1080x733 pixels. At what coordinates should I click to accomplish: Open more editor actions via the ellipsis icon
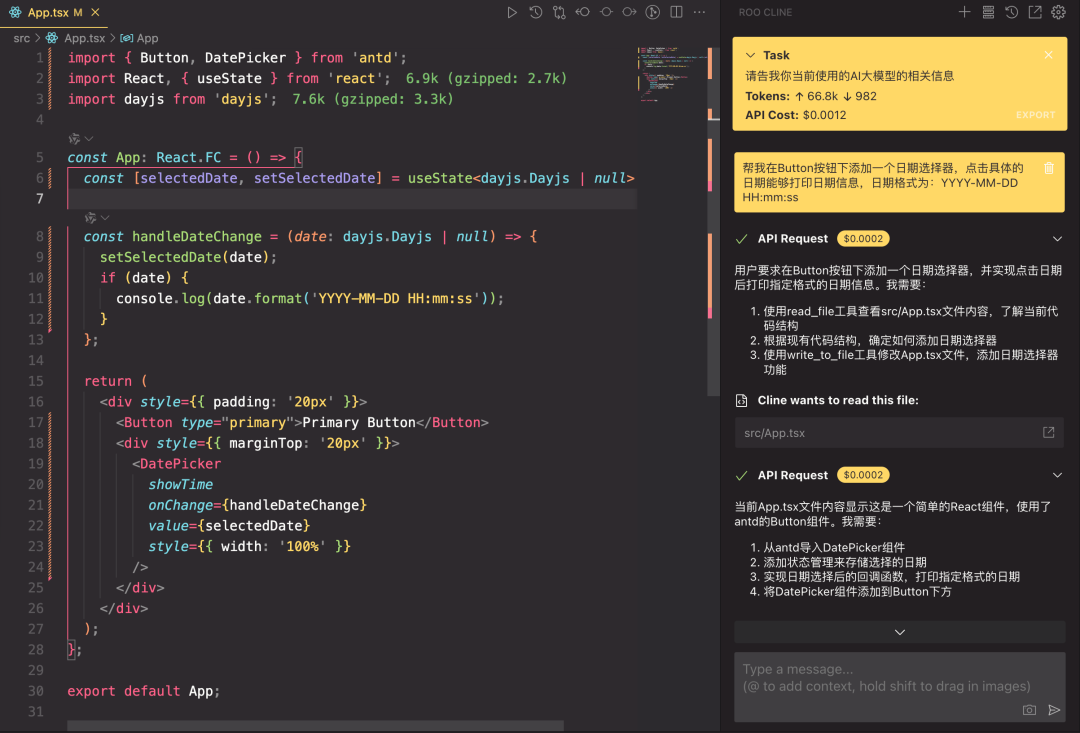[x=697, y=11]
